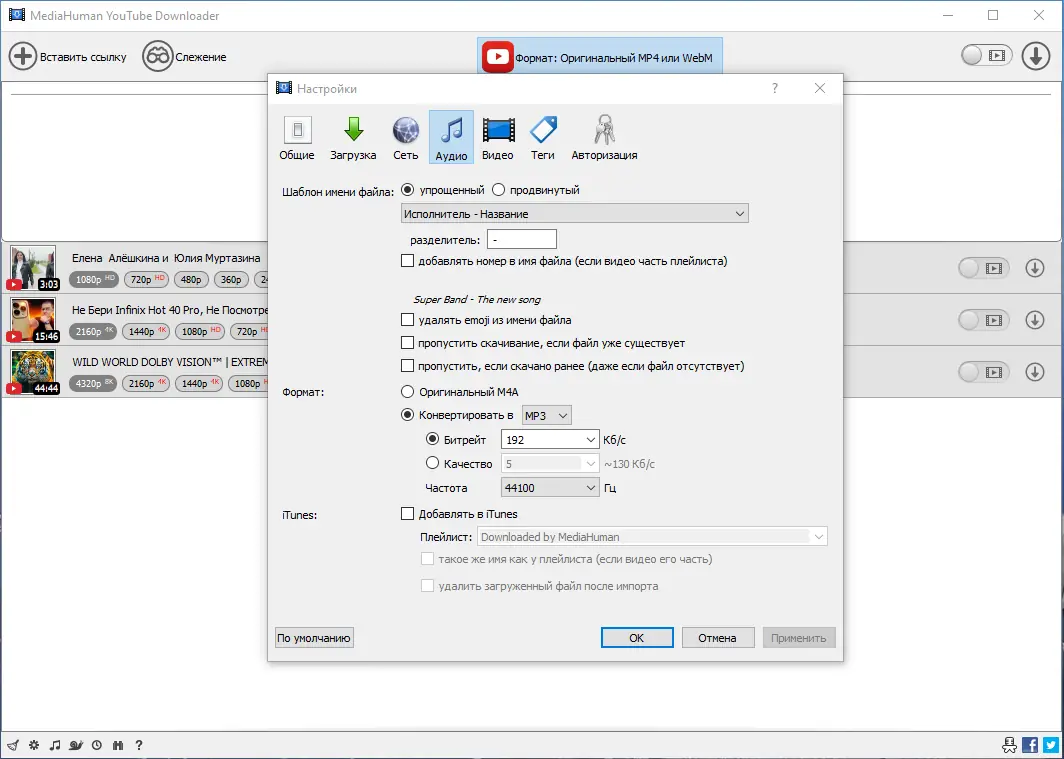
Task: Click the tiger WILD WORLD video thumbnail
Action: [x=34, y=372]
